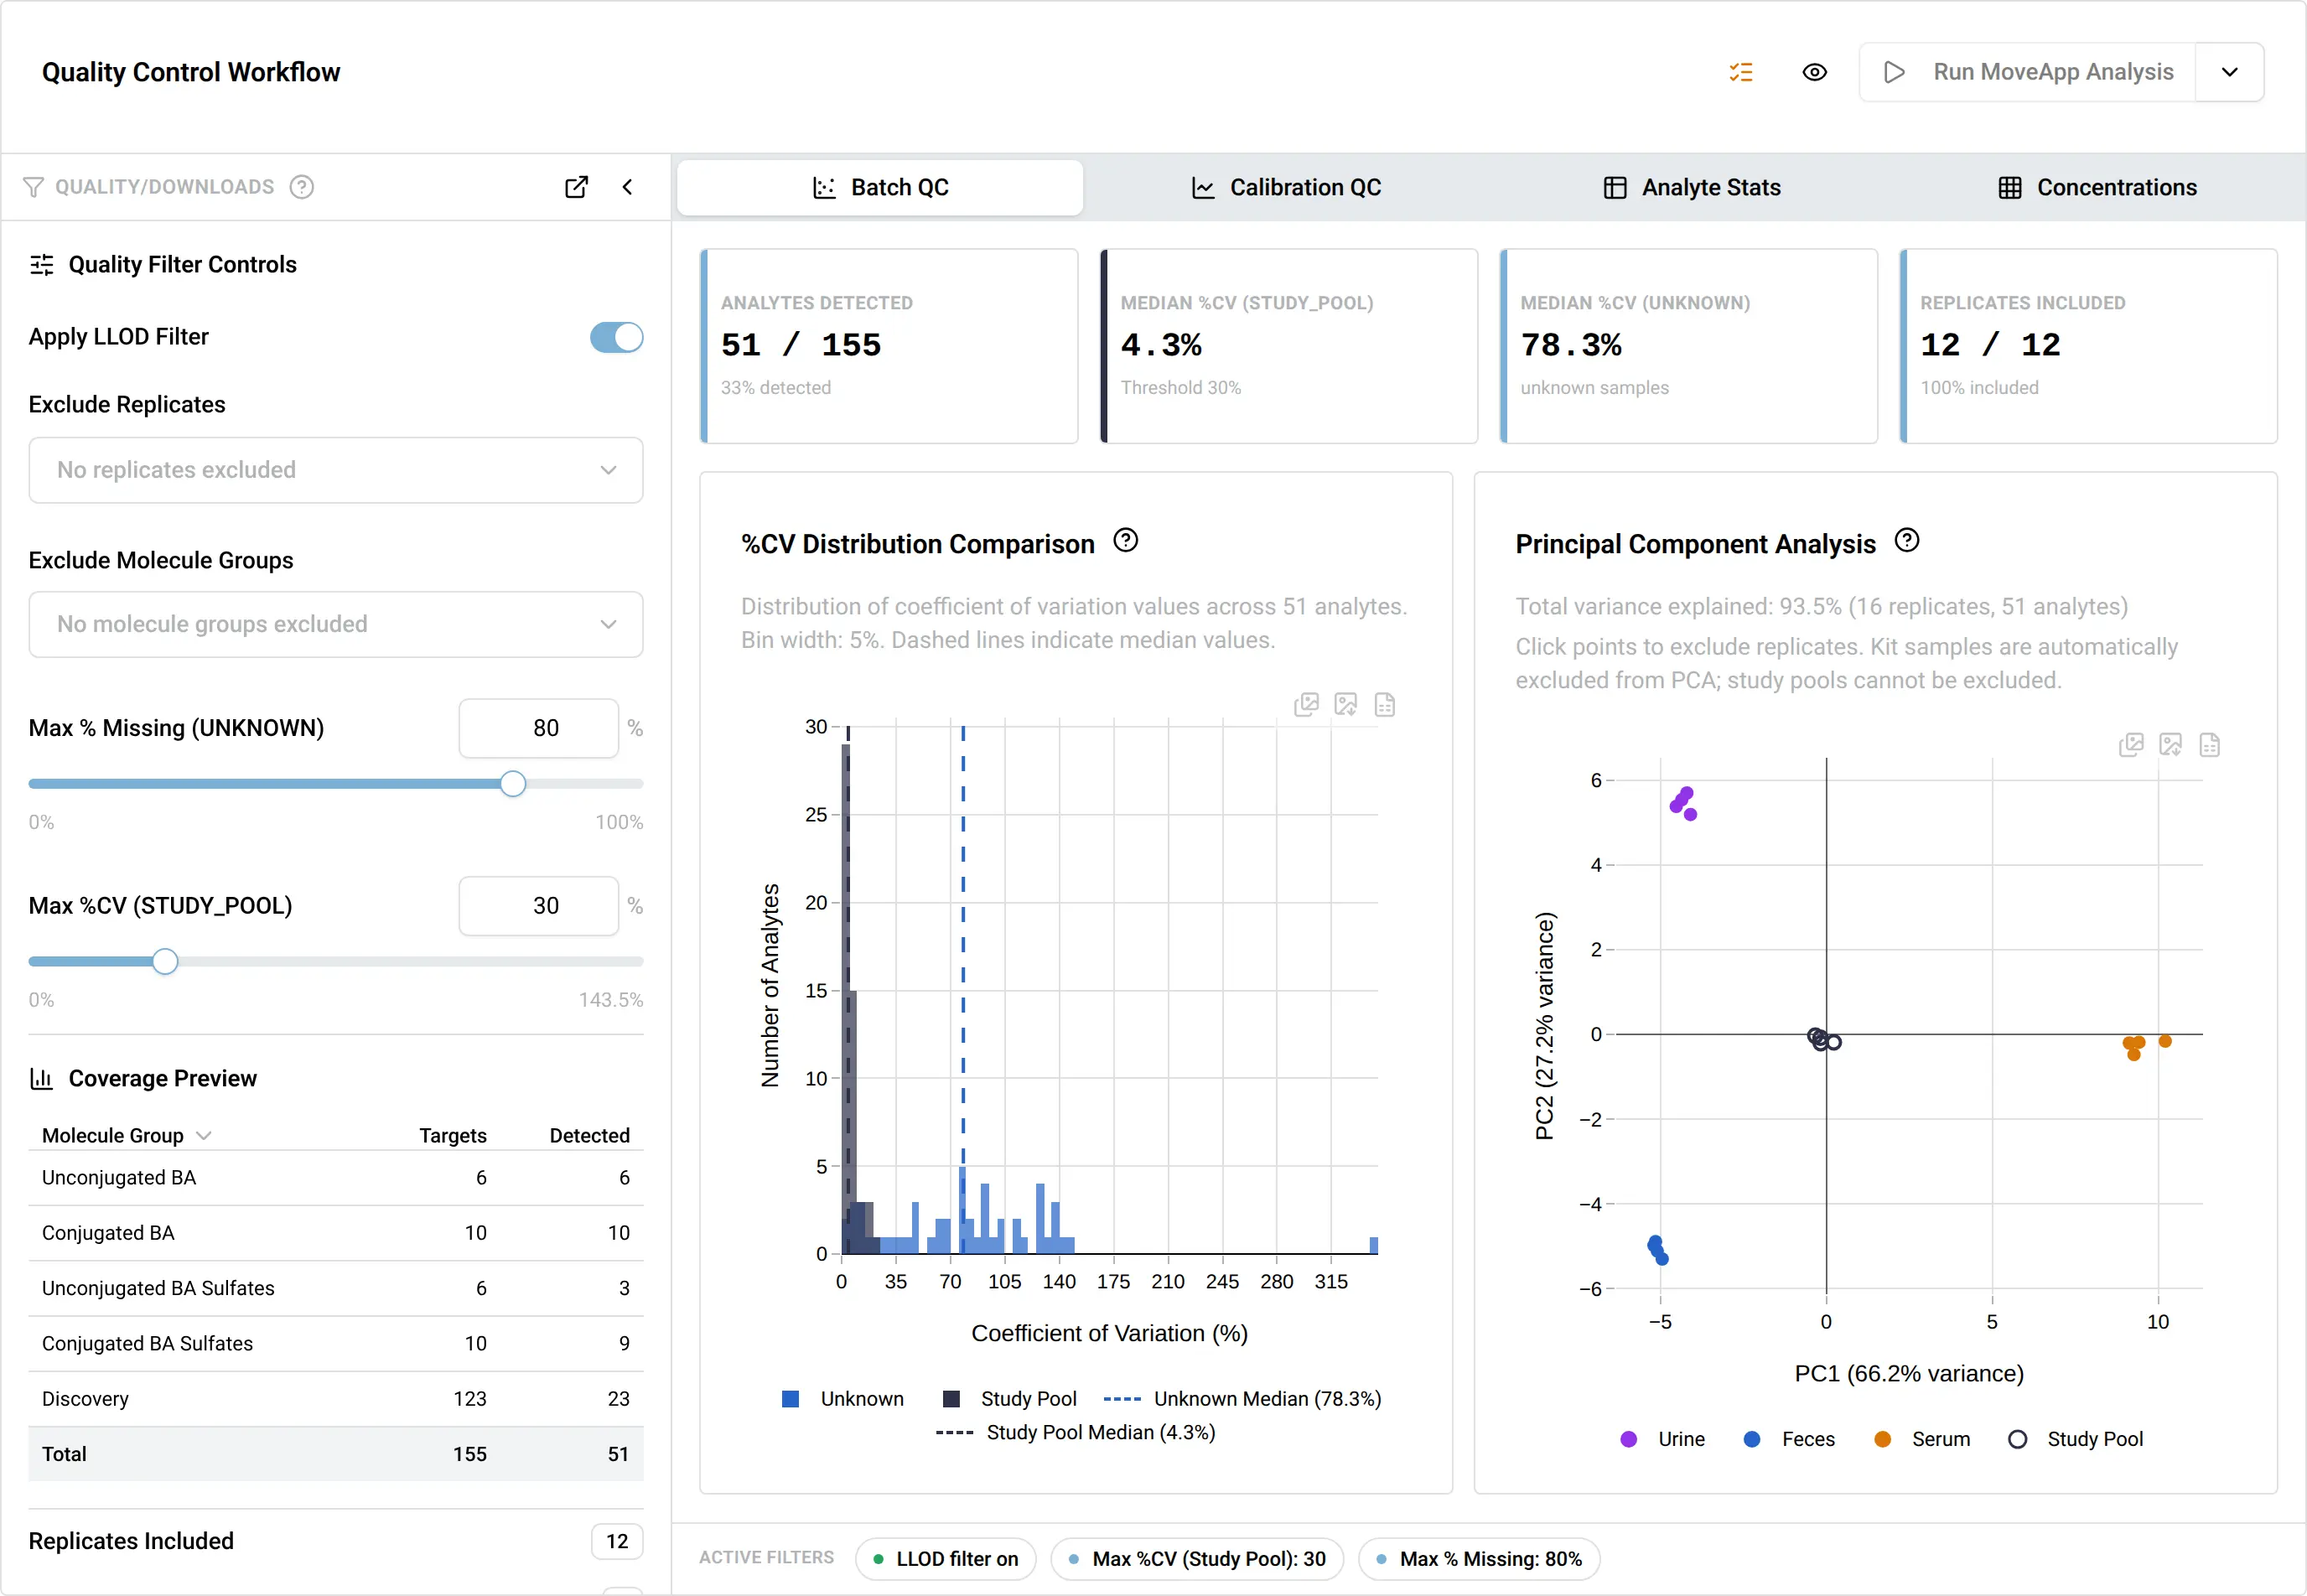Click the Max % Missing slider handle
The width and height of the screenshot is (2307, 1596).
[513, 784]
